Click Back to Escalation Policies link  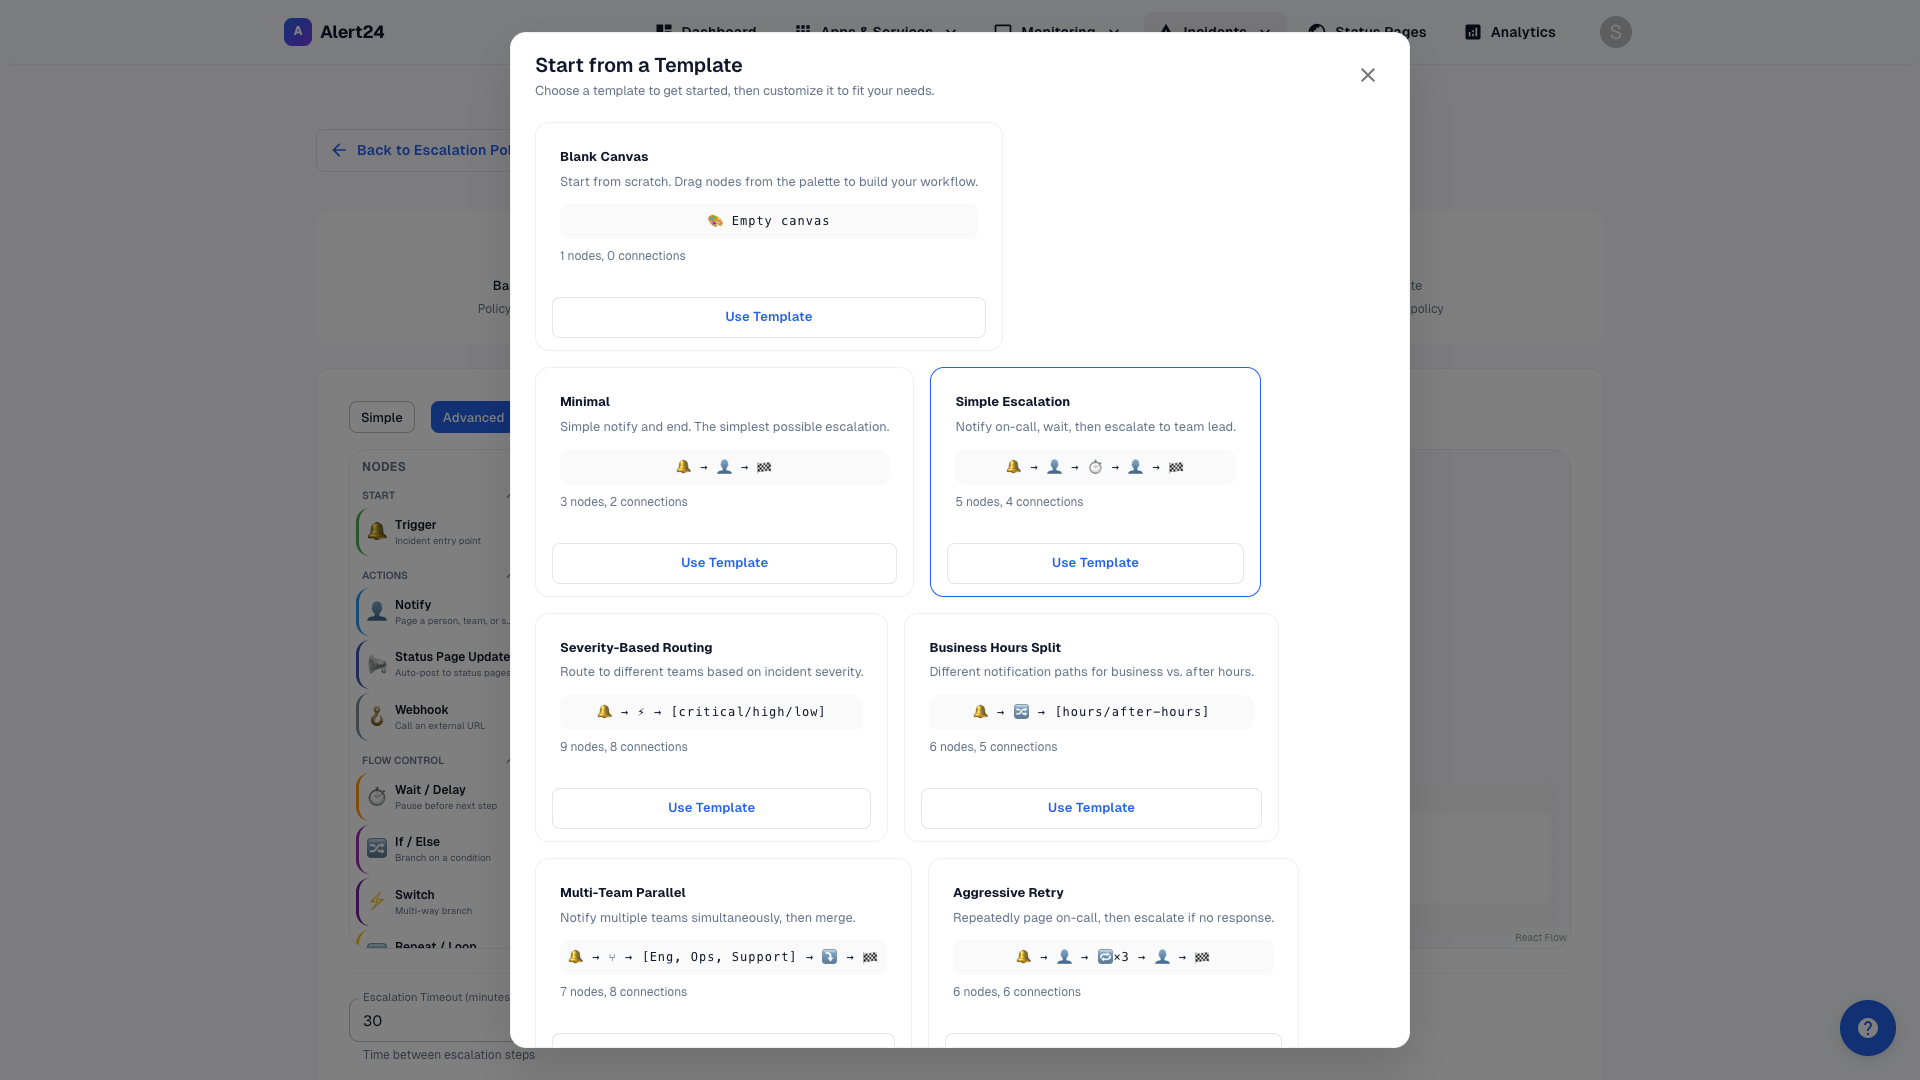(x=430, y=150)
